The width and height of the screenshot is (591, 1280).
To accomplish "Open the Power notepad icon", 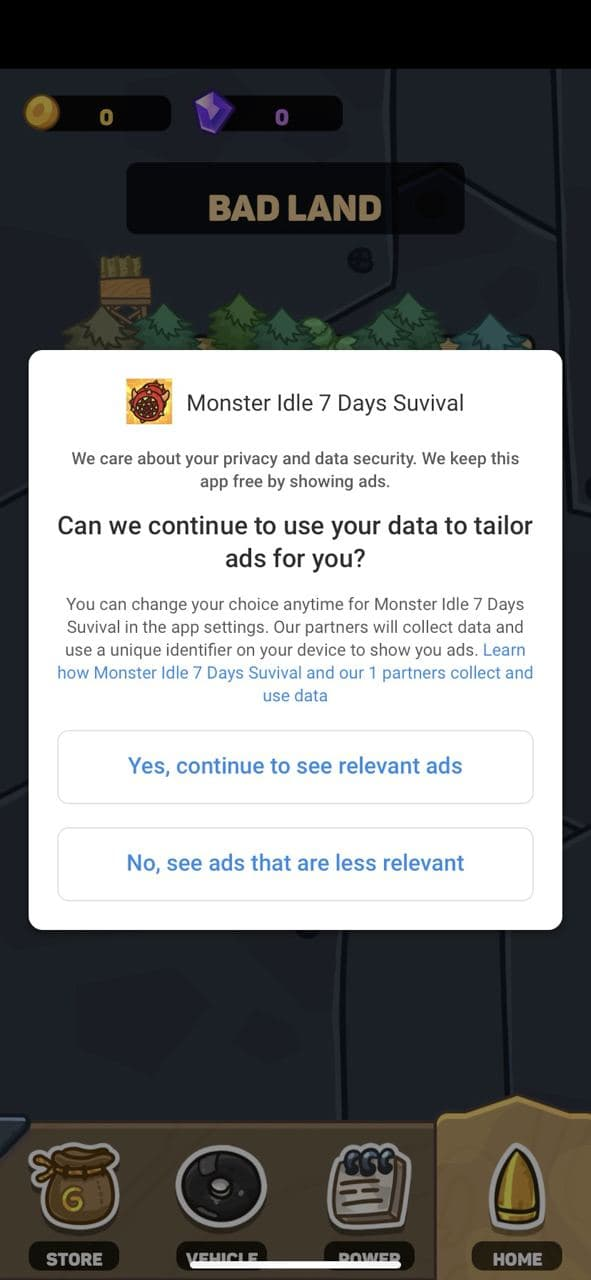I will coord(369,1187).
